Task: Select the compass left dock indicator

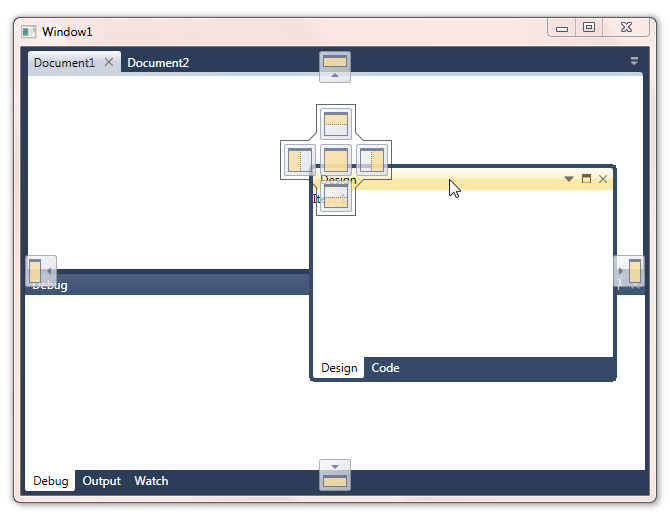Action: tap(299, 160)
